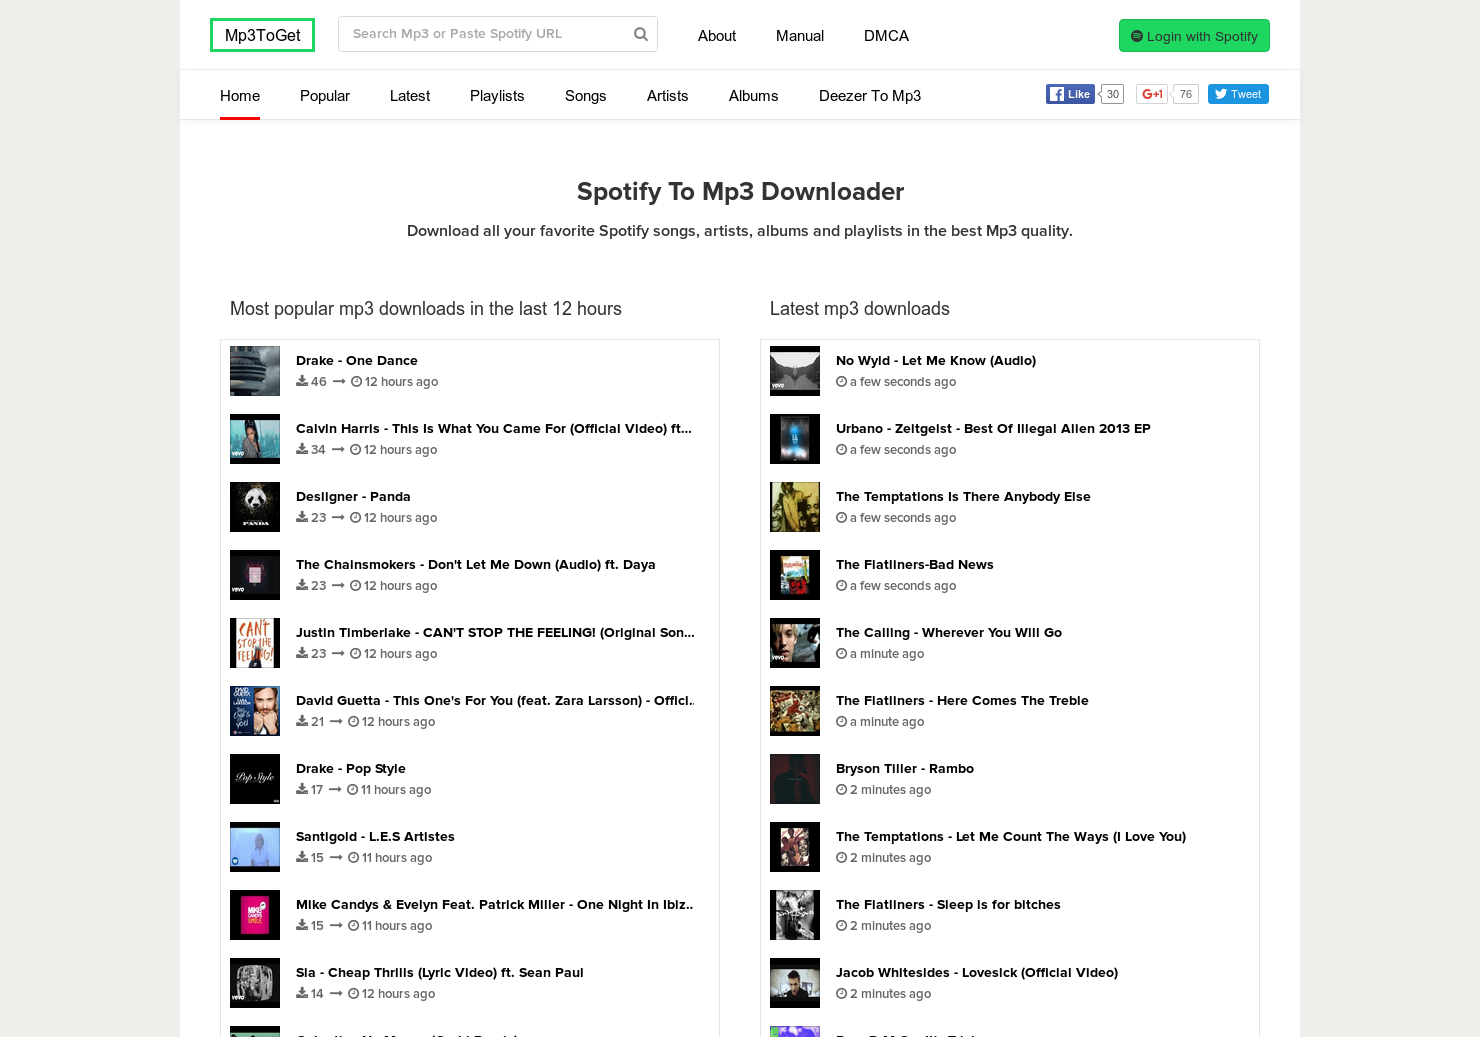Viewport: 1480px width, 1037px height.
Task: Open the About page
Action: click(x=716, y=35)
